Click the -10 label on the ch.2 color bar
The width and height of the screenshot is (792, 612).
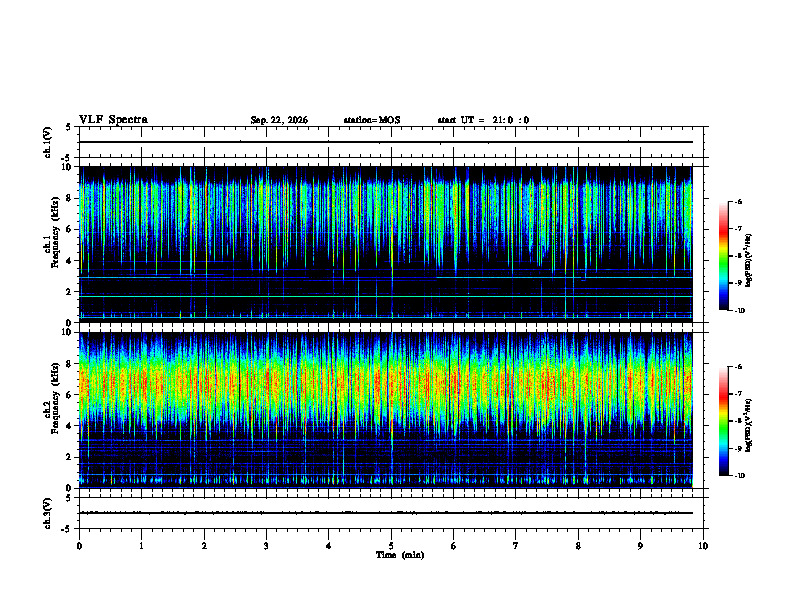[739, 476]
